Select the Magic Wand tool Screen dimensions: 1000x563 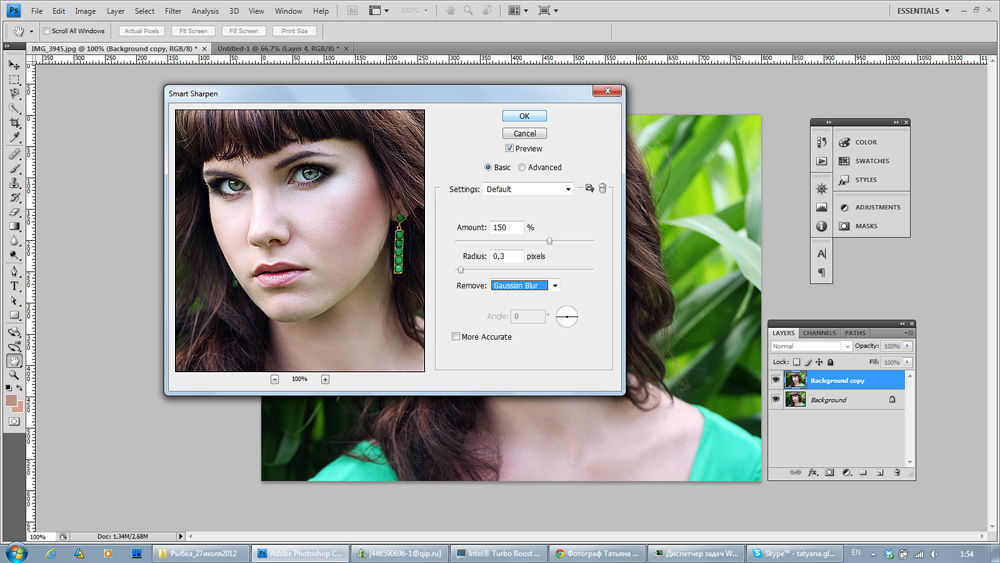click(x=14, y=108)
